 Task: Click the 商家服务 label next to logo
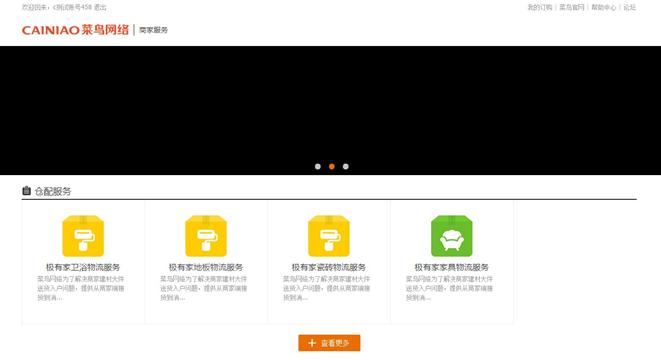pos(153,30)
